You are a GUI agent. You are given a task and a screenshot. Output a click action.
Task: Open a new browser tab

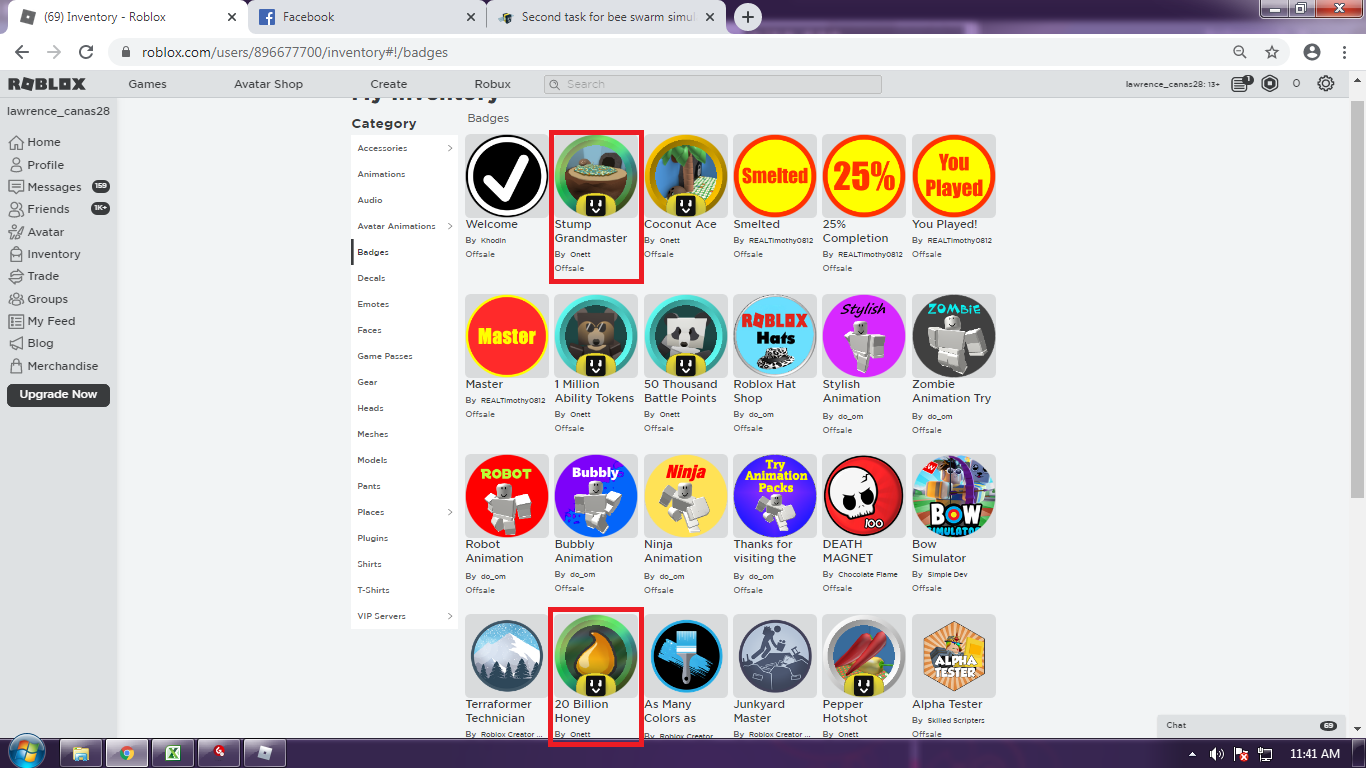pyautogui.click(x=747, y=17)
